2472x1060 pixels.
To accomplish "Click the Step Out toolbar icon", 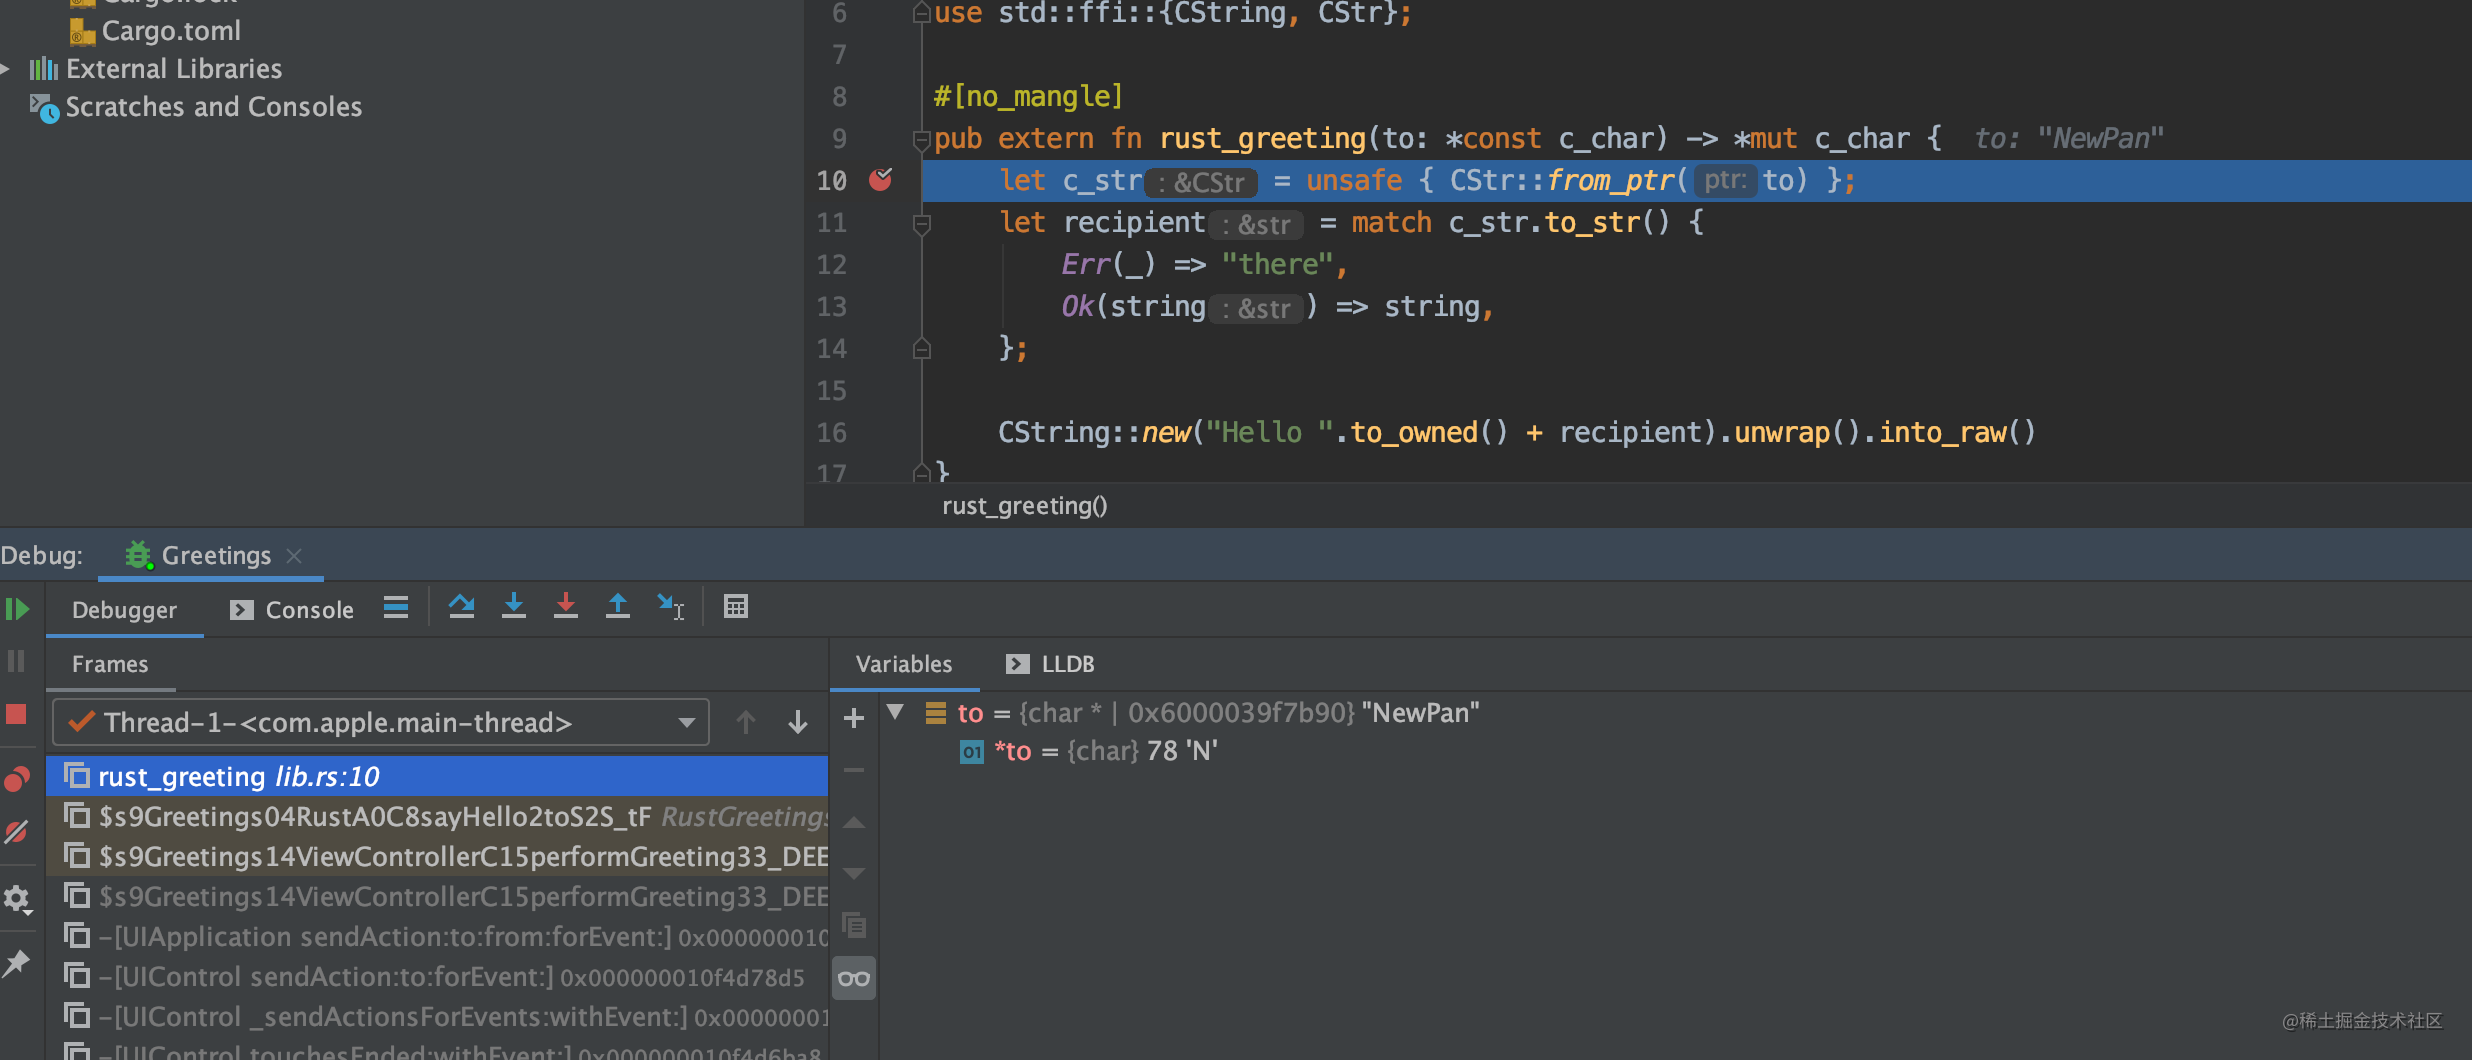I will pyautogui.click(x=618, y=607).
